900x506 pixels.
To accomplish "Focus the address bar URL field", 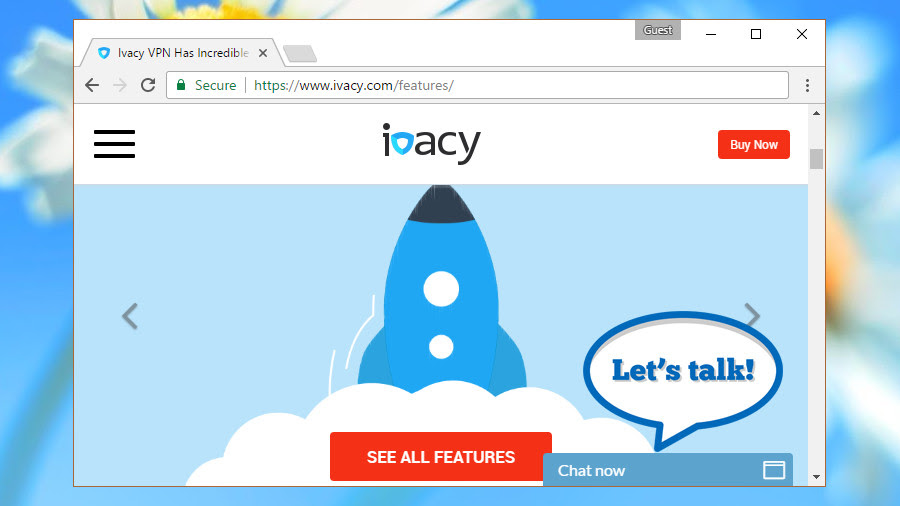I will (477, 85).
